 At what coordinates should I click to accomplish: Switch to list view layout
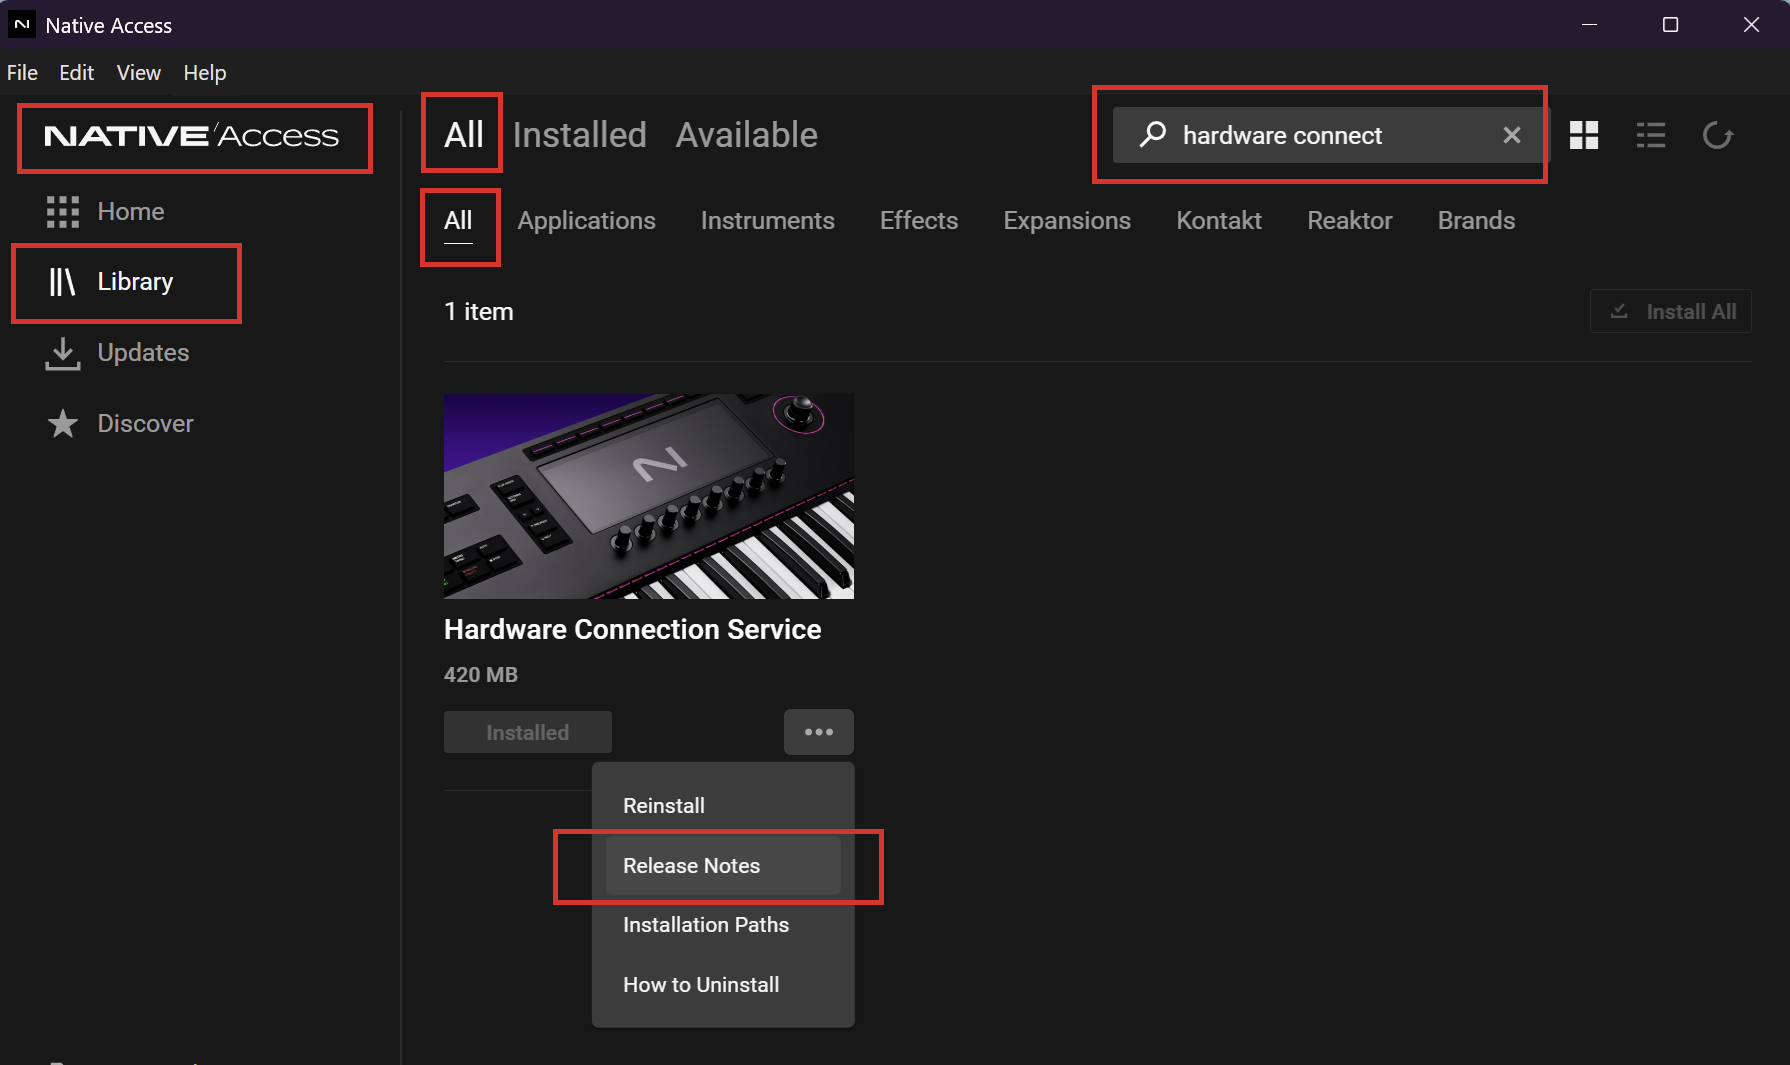(1651, 135)
